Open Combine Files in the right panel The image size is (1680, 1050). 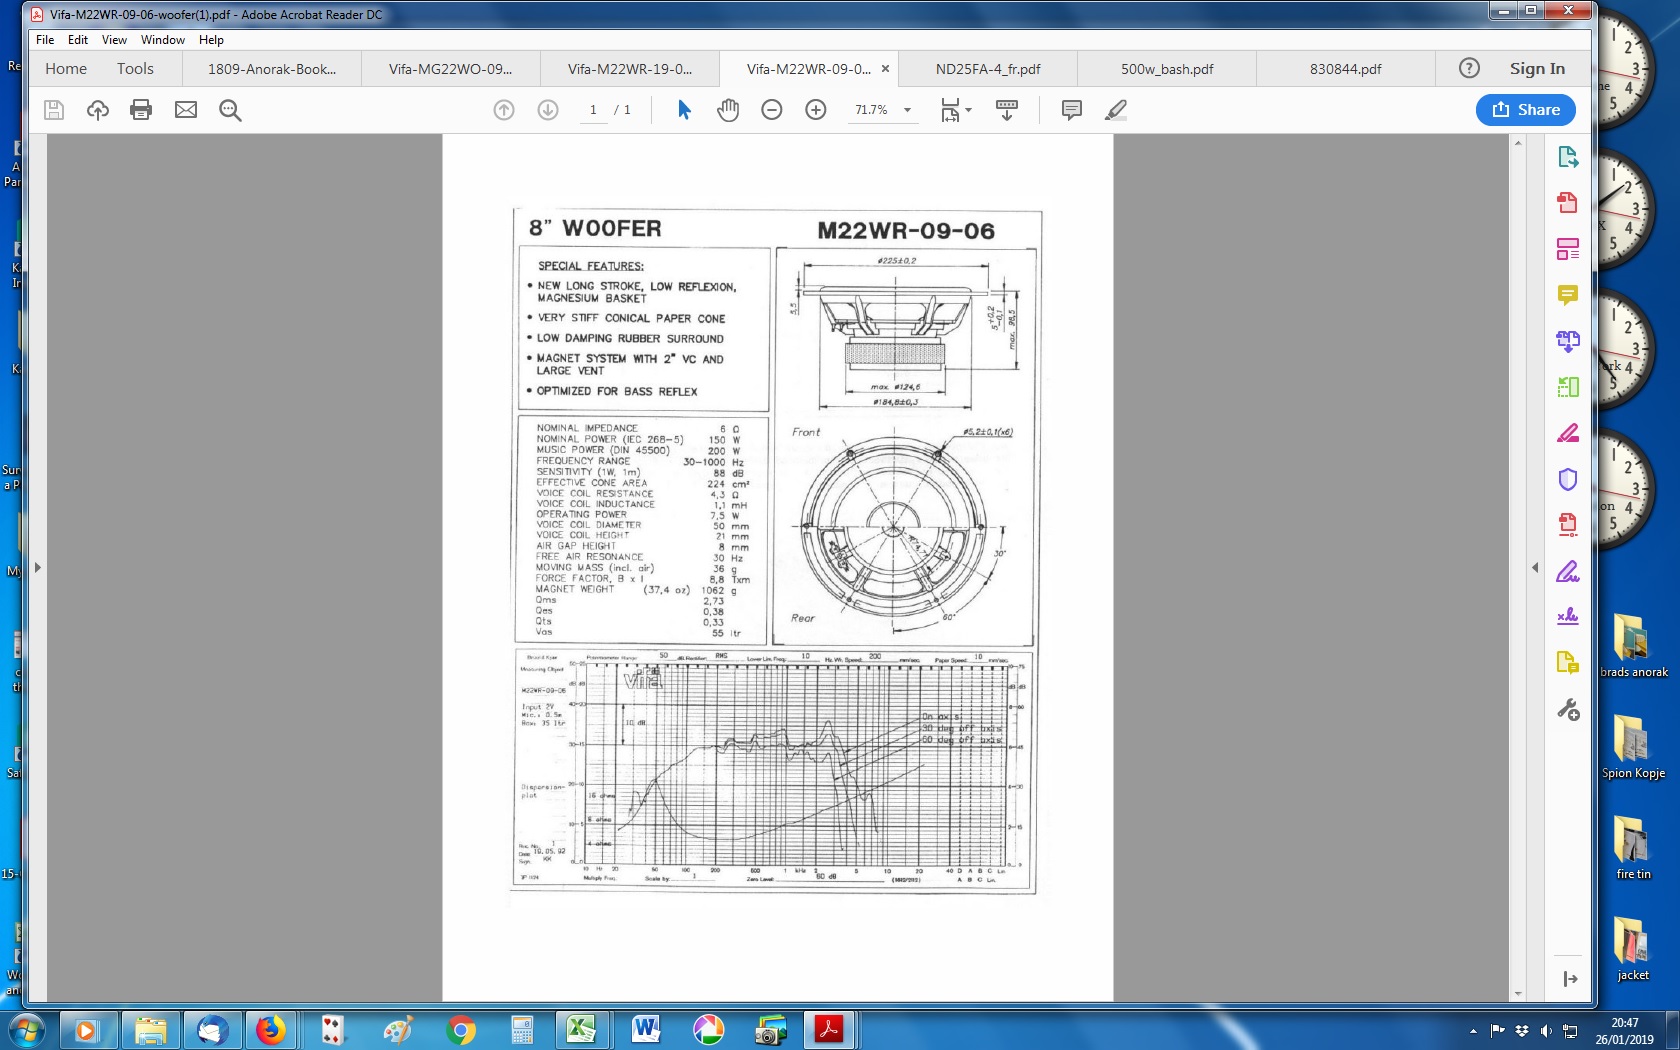click(x=1568, y=341)
